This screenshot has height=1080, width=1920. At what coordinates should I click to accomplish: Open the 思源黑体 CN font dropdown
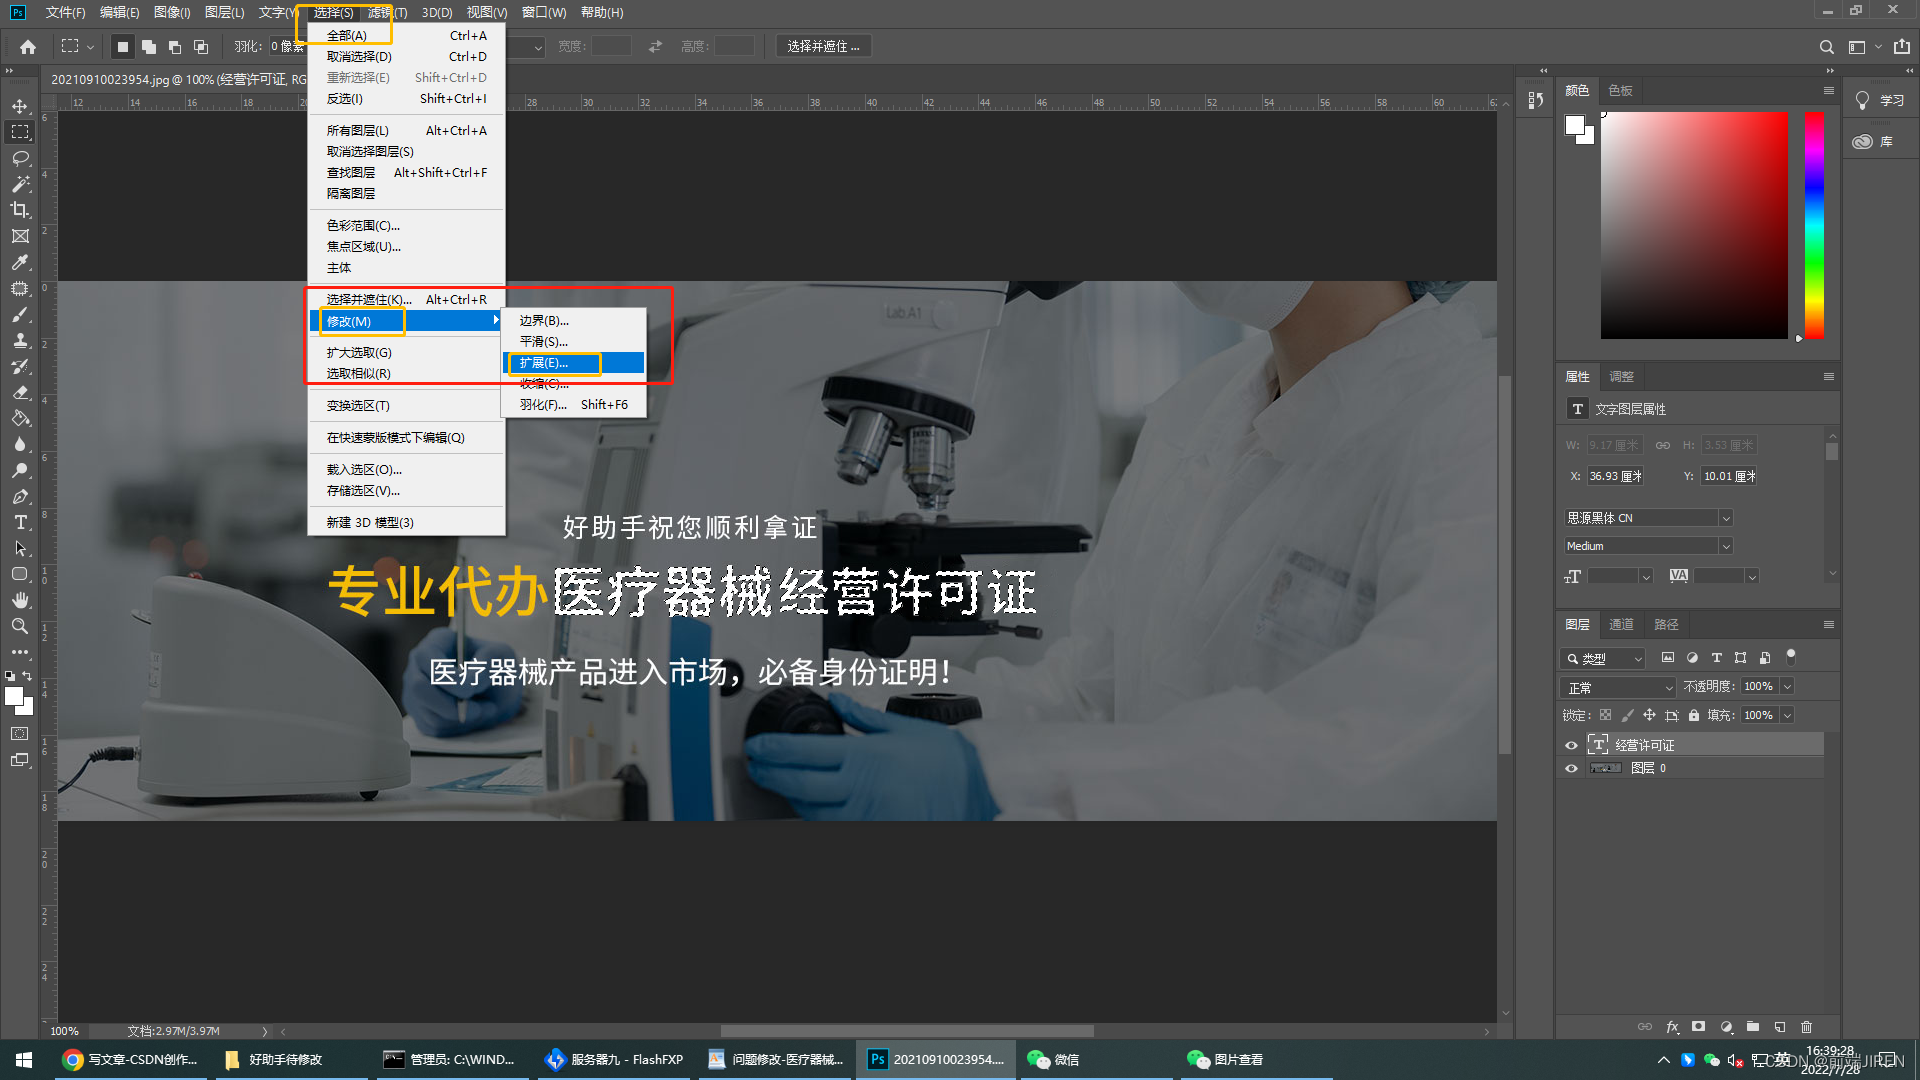tap(1647, 517)
